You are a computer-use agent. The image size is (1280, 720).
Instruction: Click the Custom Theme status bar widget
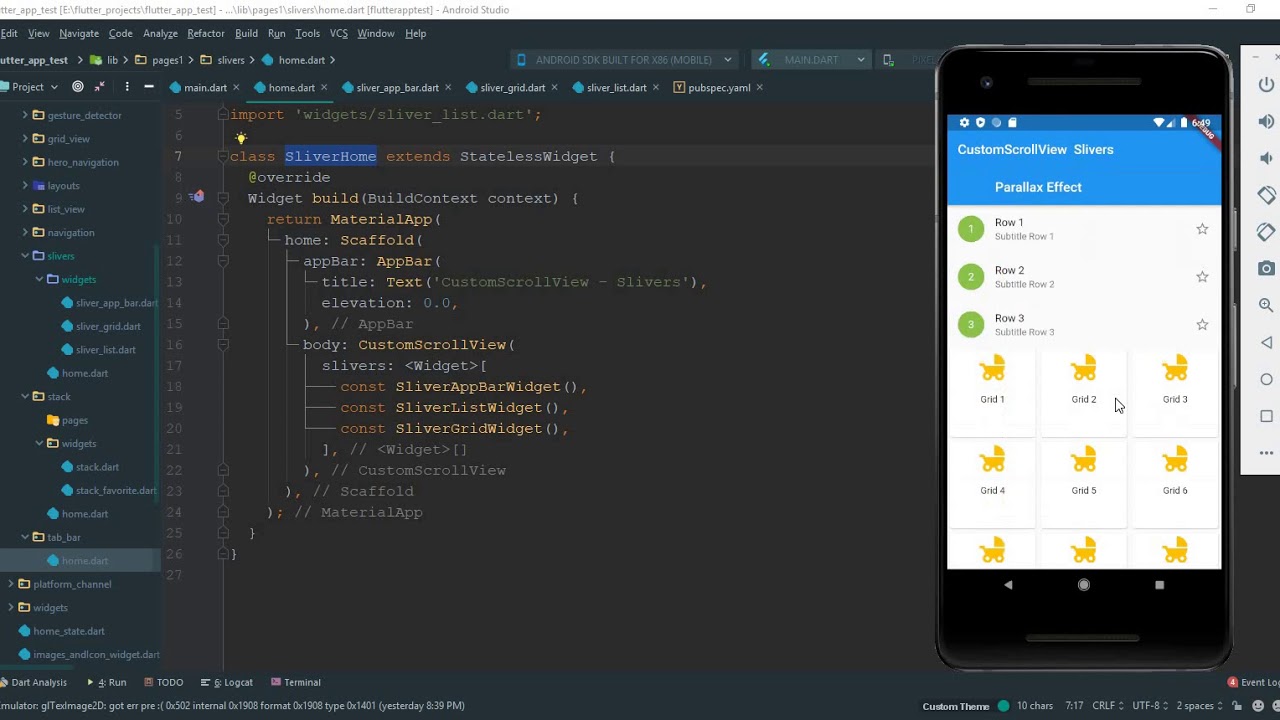[956, 706]
